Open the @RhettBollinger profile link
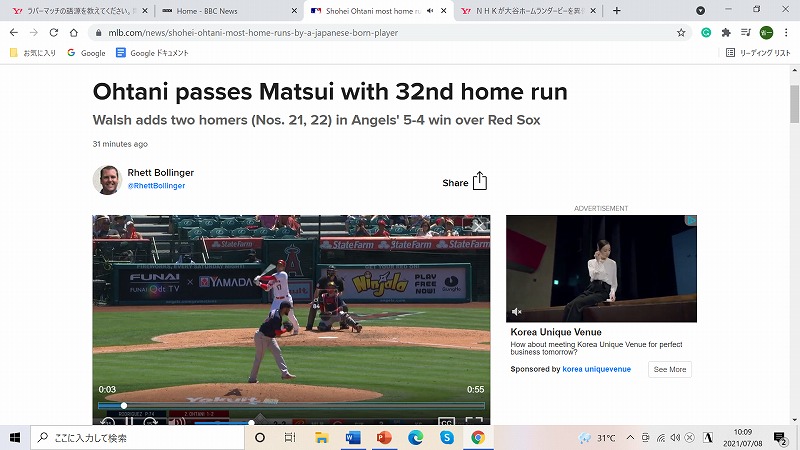Image resolution: width=800 pixels, height=450 pixels. [156, 186]
